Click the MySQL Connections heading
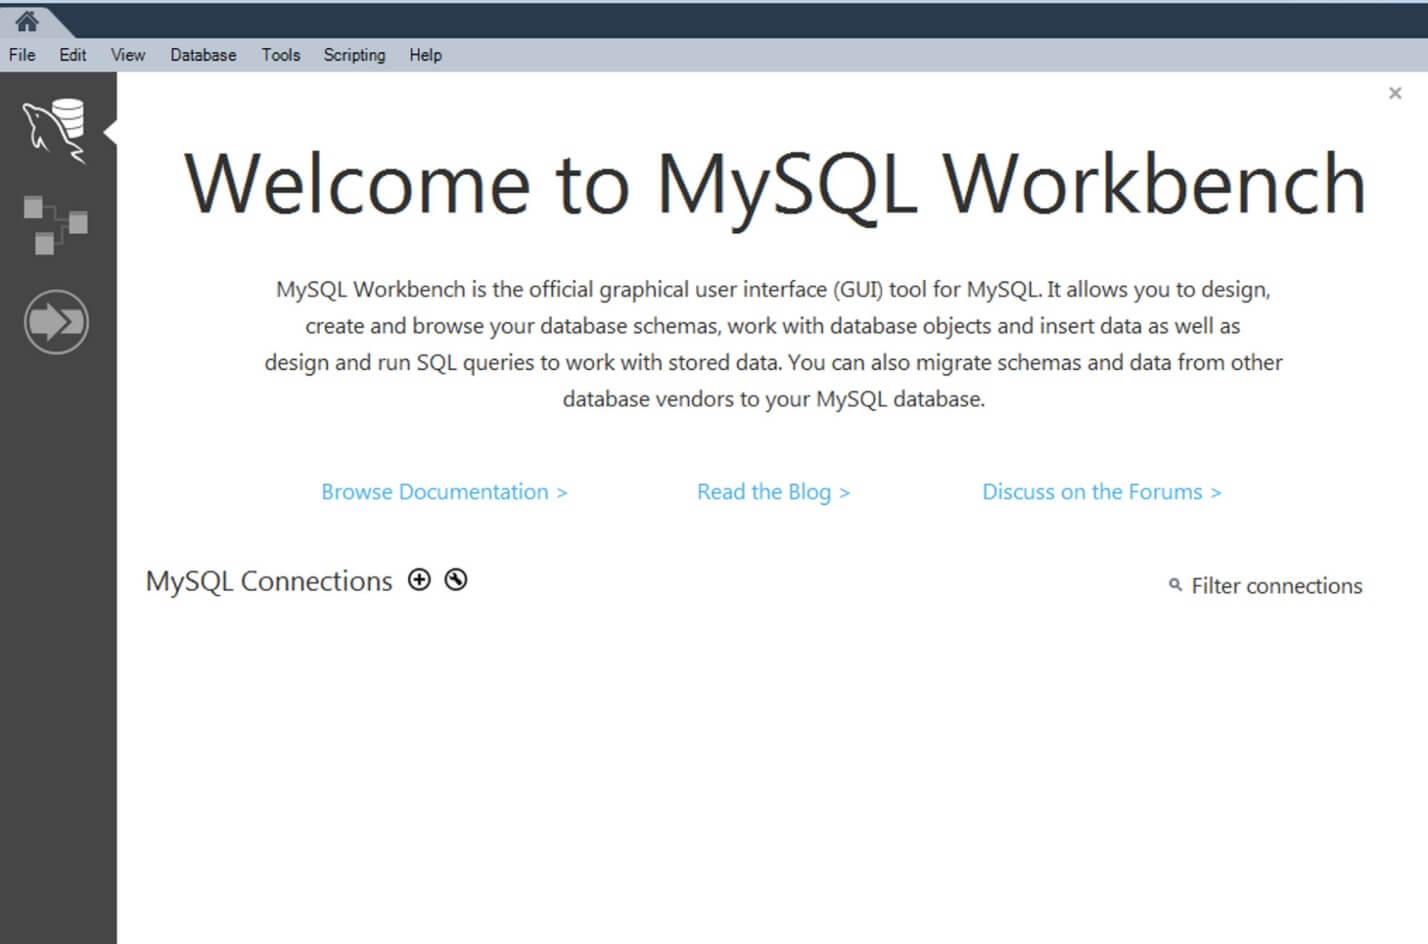The width and height of the screenshot is (1428, 944). coord(269,581)
